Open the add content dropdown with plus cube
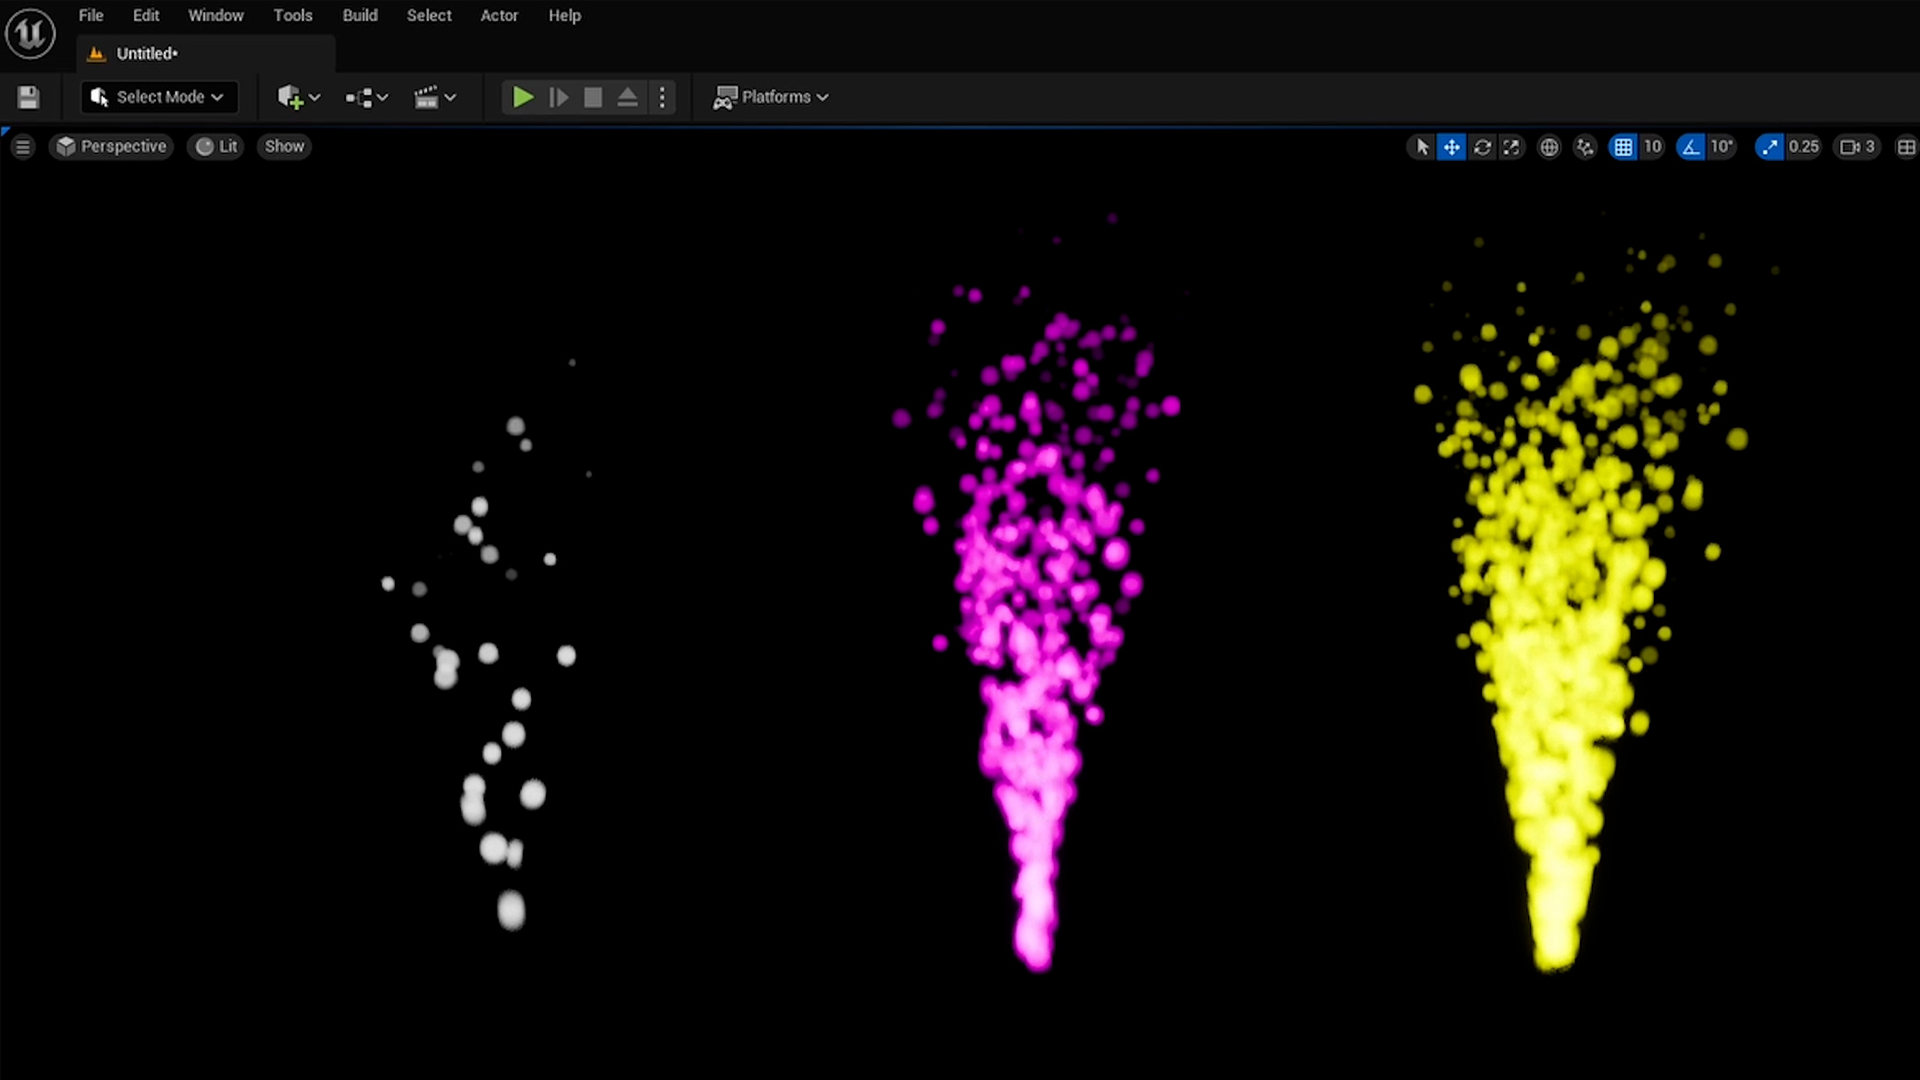This screenshot has height=1080, width=1920. (298, 97)
